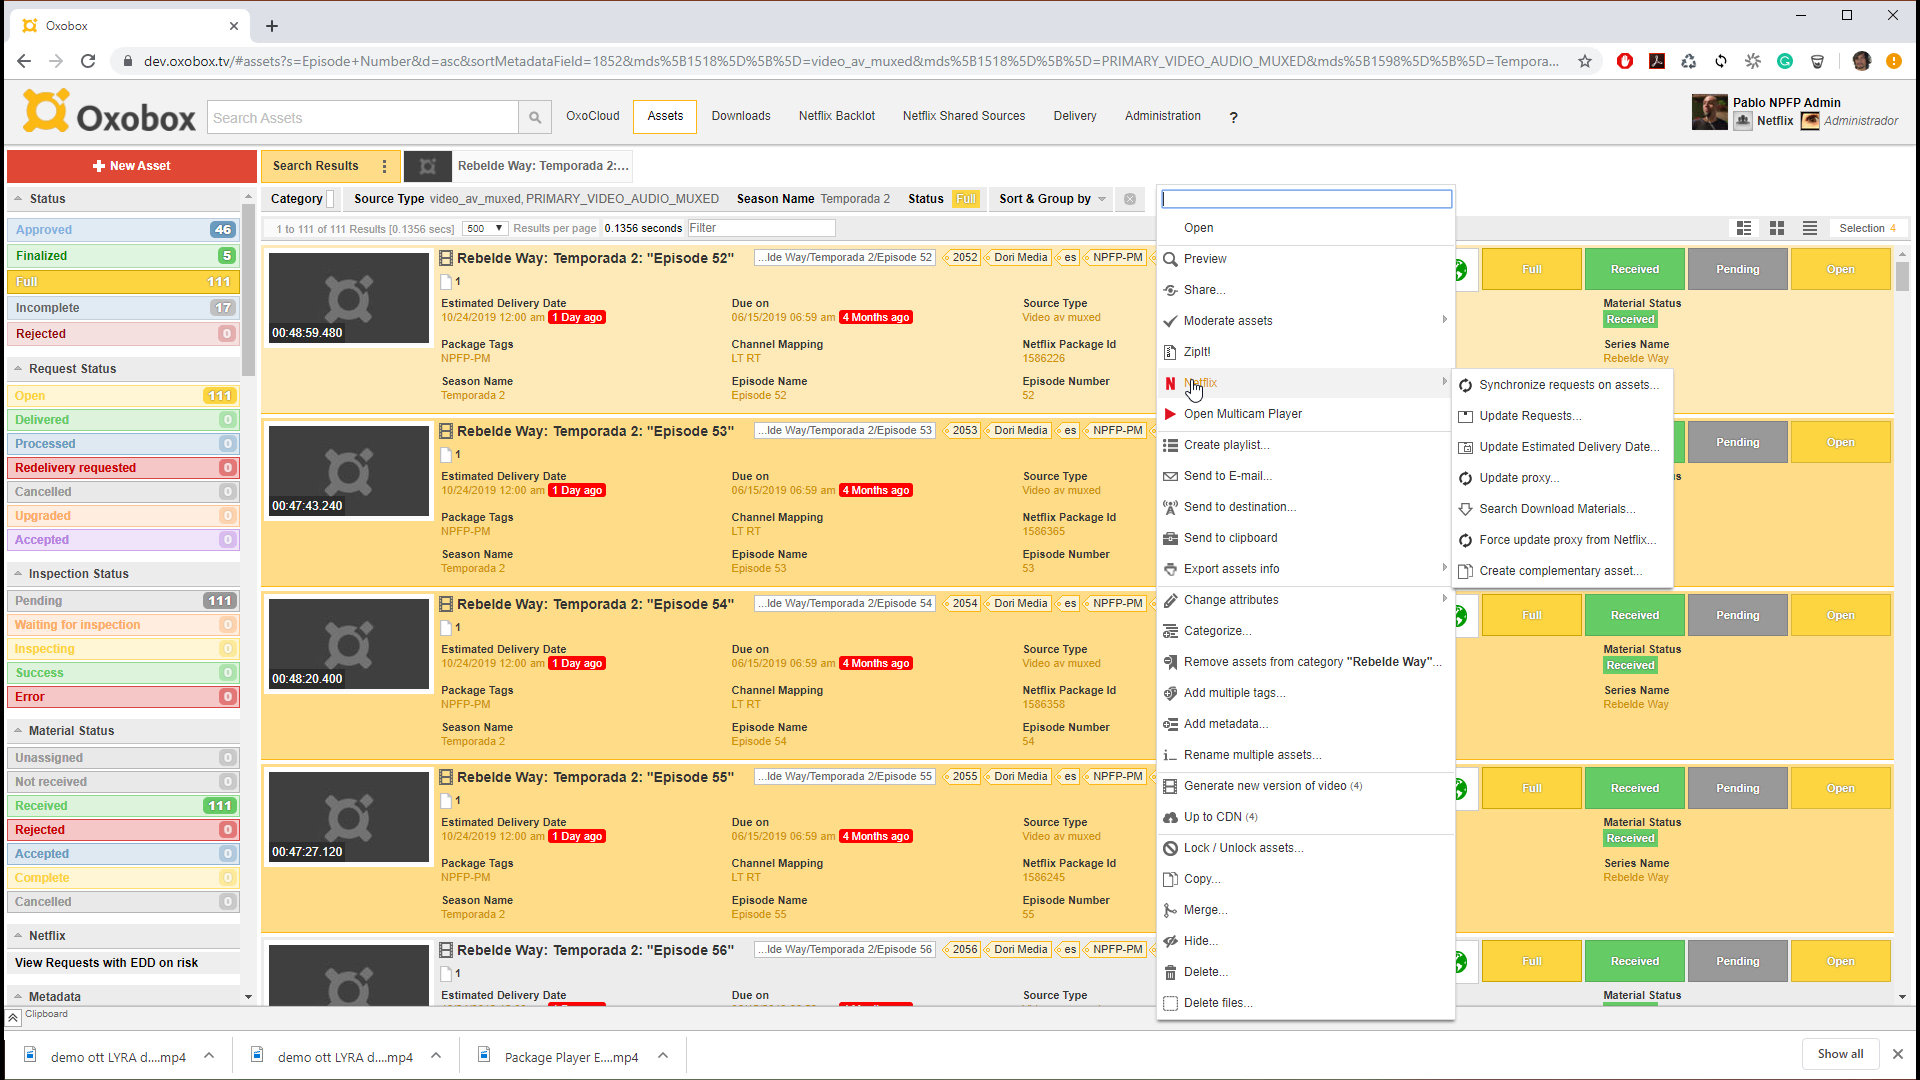The width and height of the screenshot is (1920, 1080).
Task: Click the envelope icon for Send to E-mail
Action: point(1170,476)
